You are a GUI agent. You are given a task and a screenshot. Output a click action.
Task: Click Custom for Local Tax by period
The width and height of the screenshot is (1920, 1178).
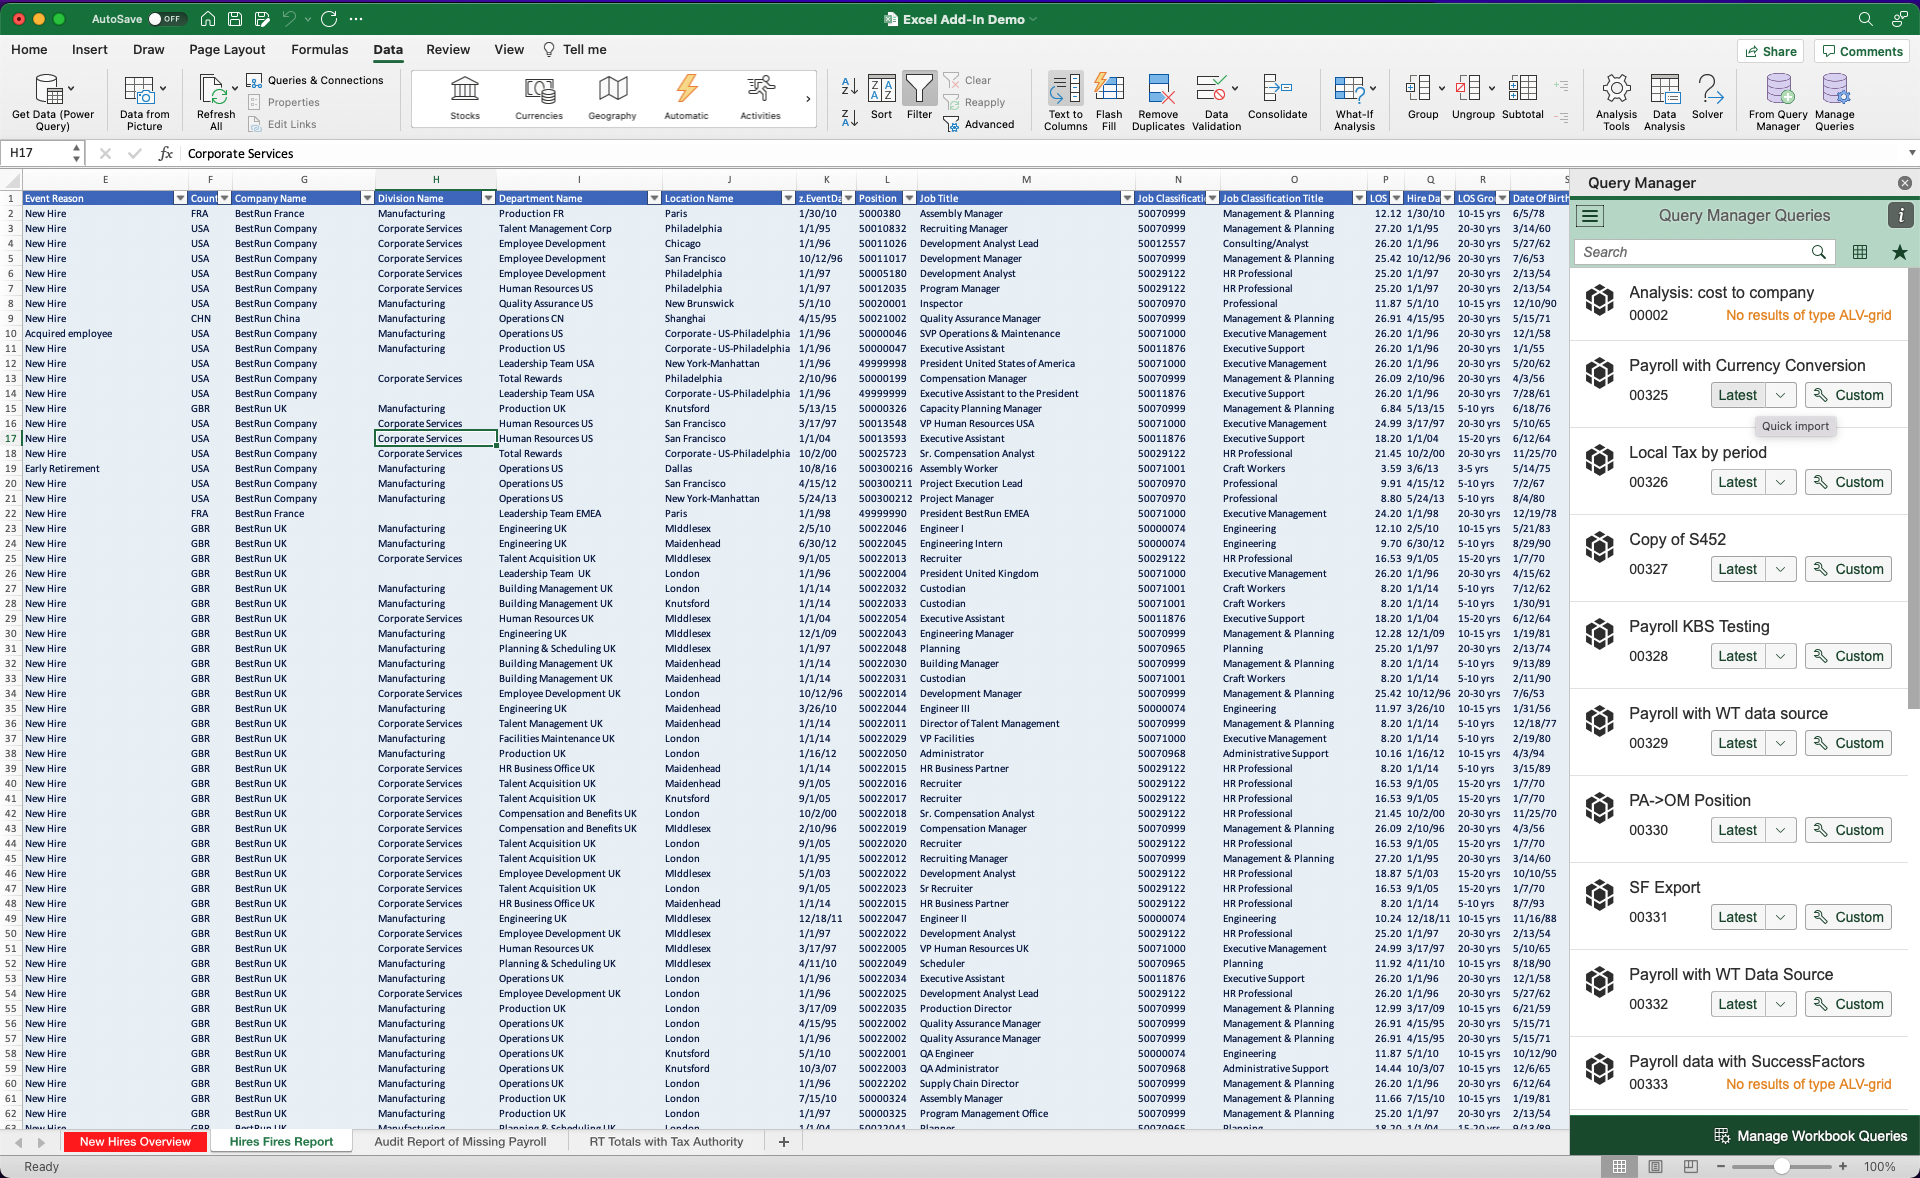tap(1848, 481)
